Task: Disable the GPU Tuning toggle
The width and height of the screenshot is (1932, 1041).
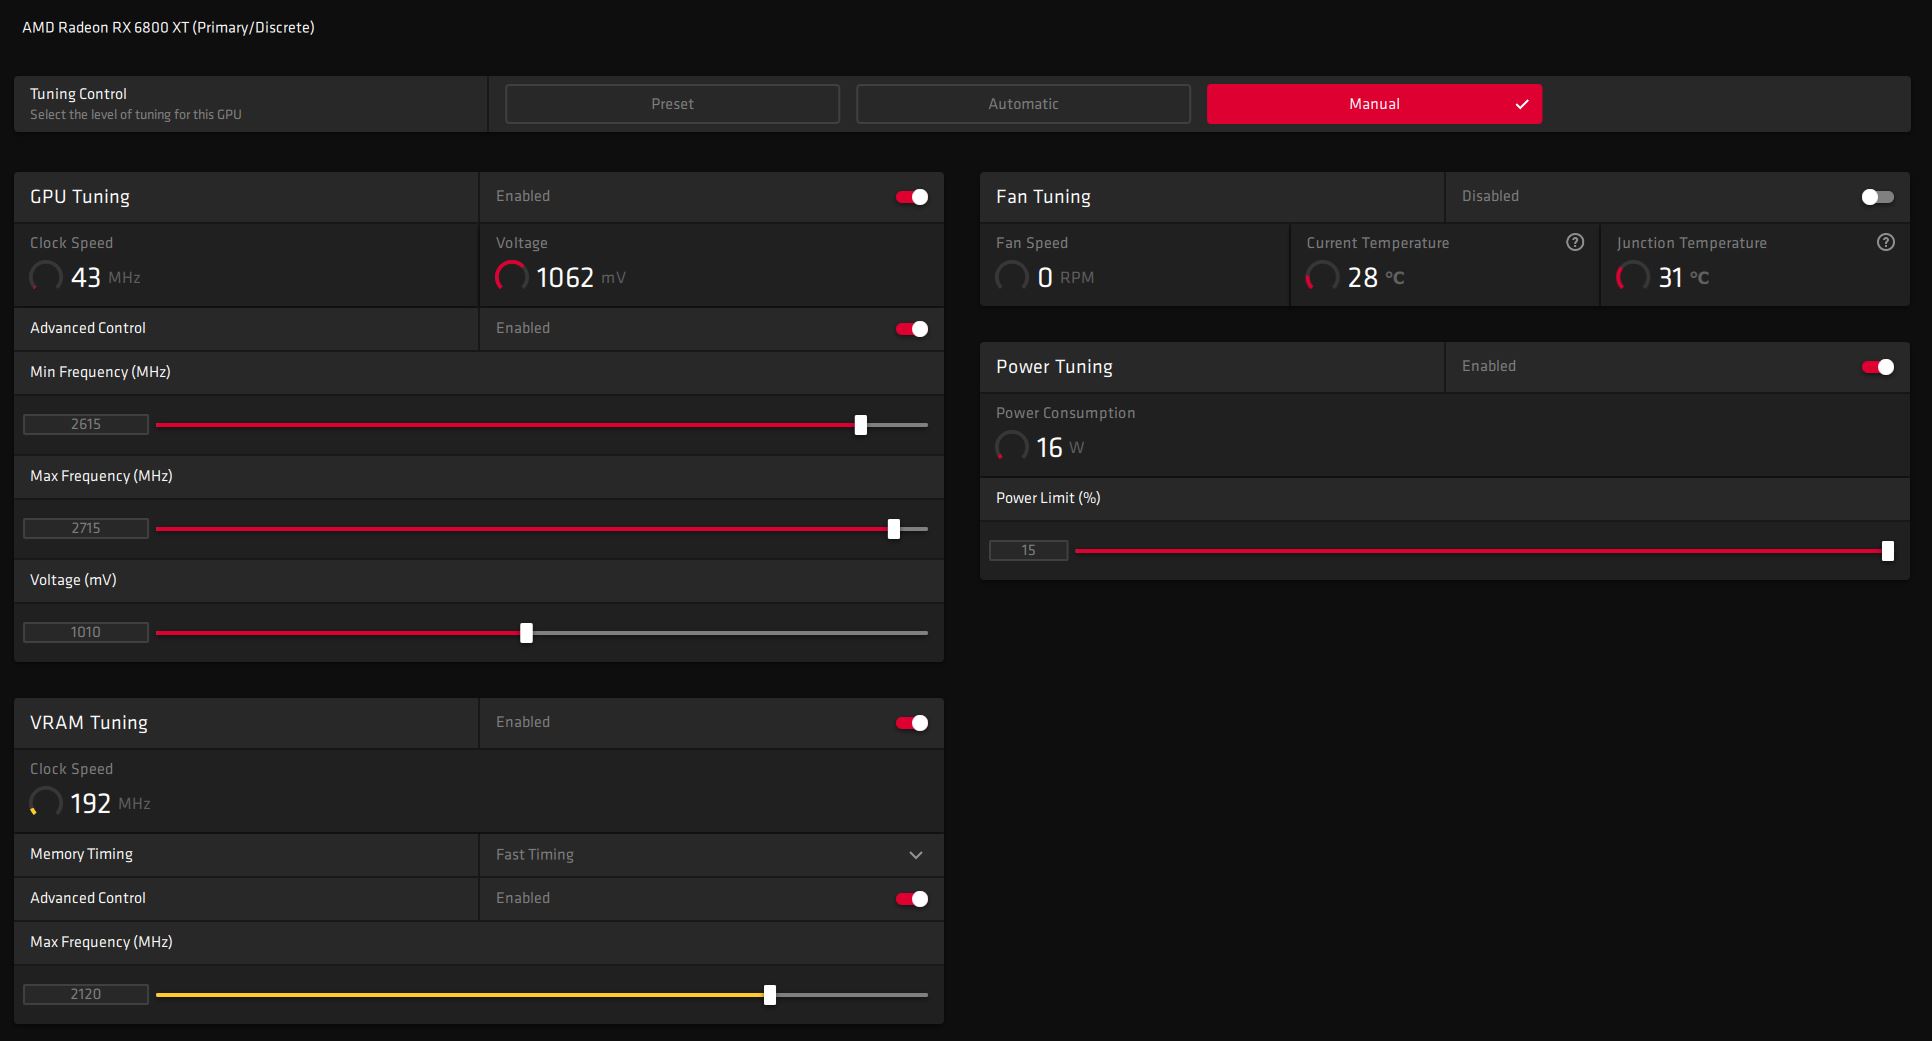Action: coord(912,197)
